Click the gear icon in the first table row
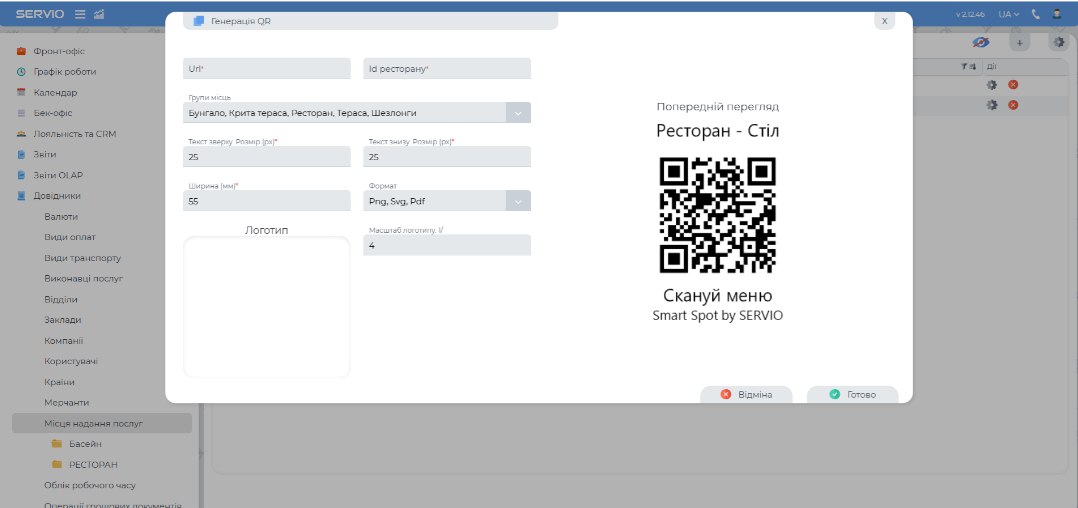 pyautogui.click(x=992, y=85)
